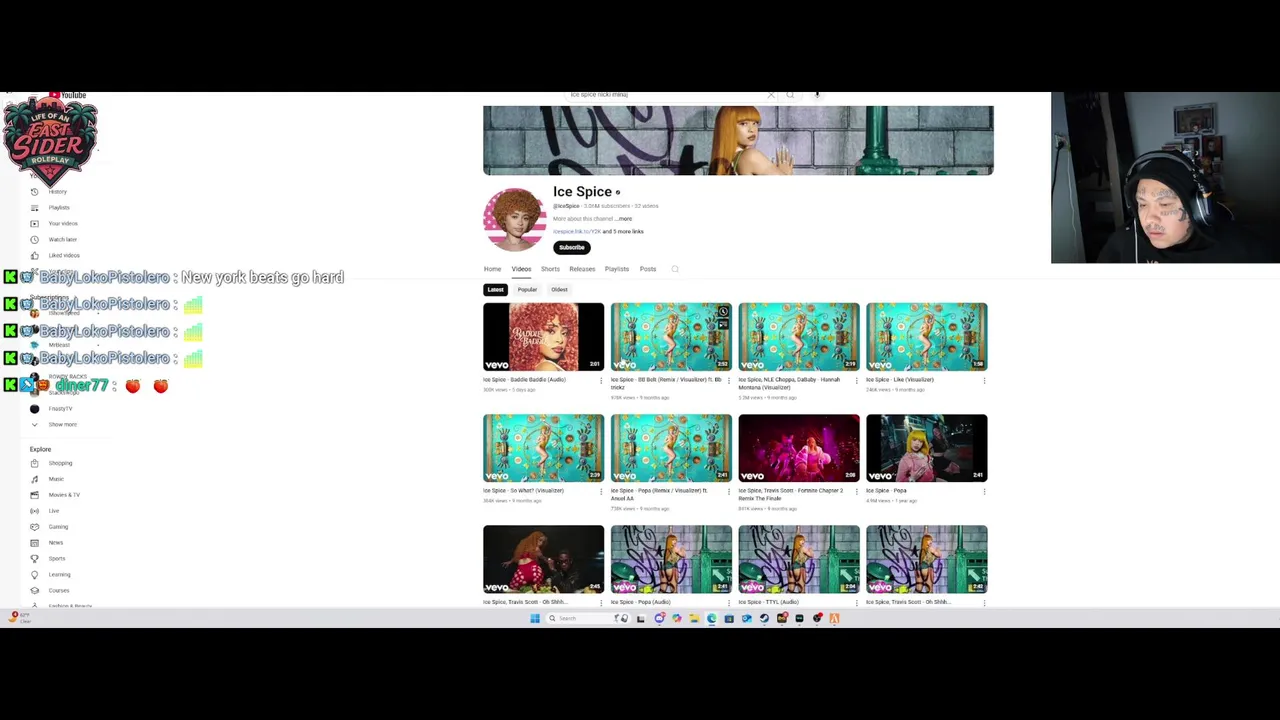This screenshot has height=720, width=1280.
Task: Open BB Belt Remix Visualizer thumbnail
Action: (x=671, y=337)
